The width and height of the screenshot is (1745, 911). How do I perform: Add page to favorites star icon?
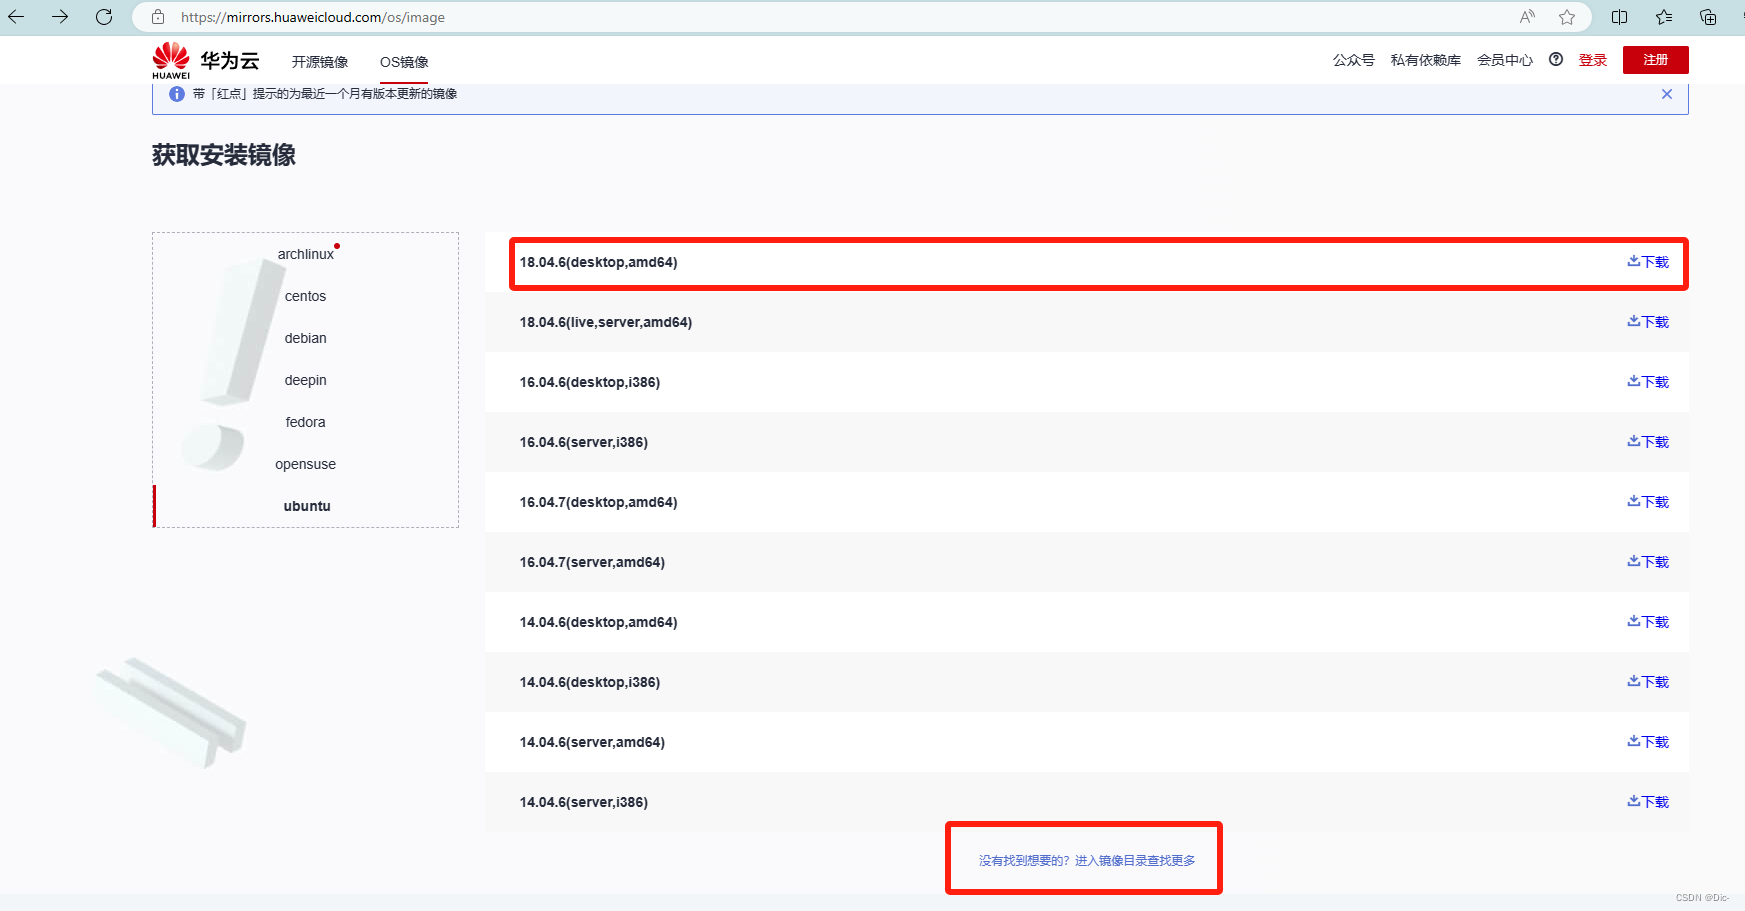point(1567,17)
